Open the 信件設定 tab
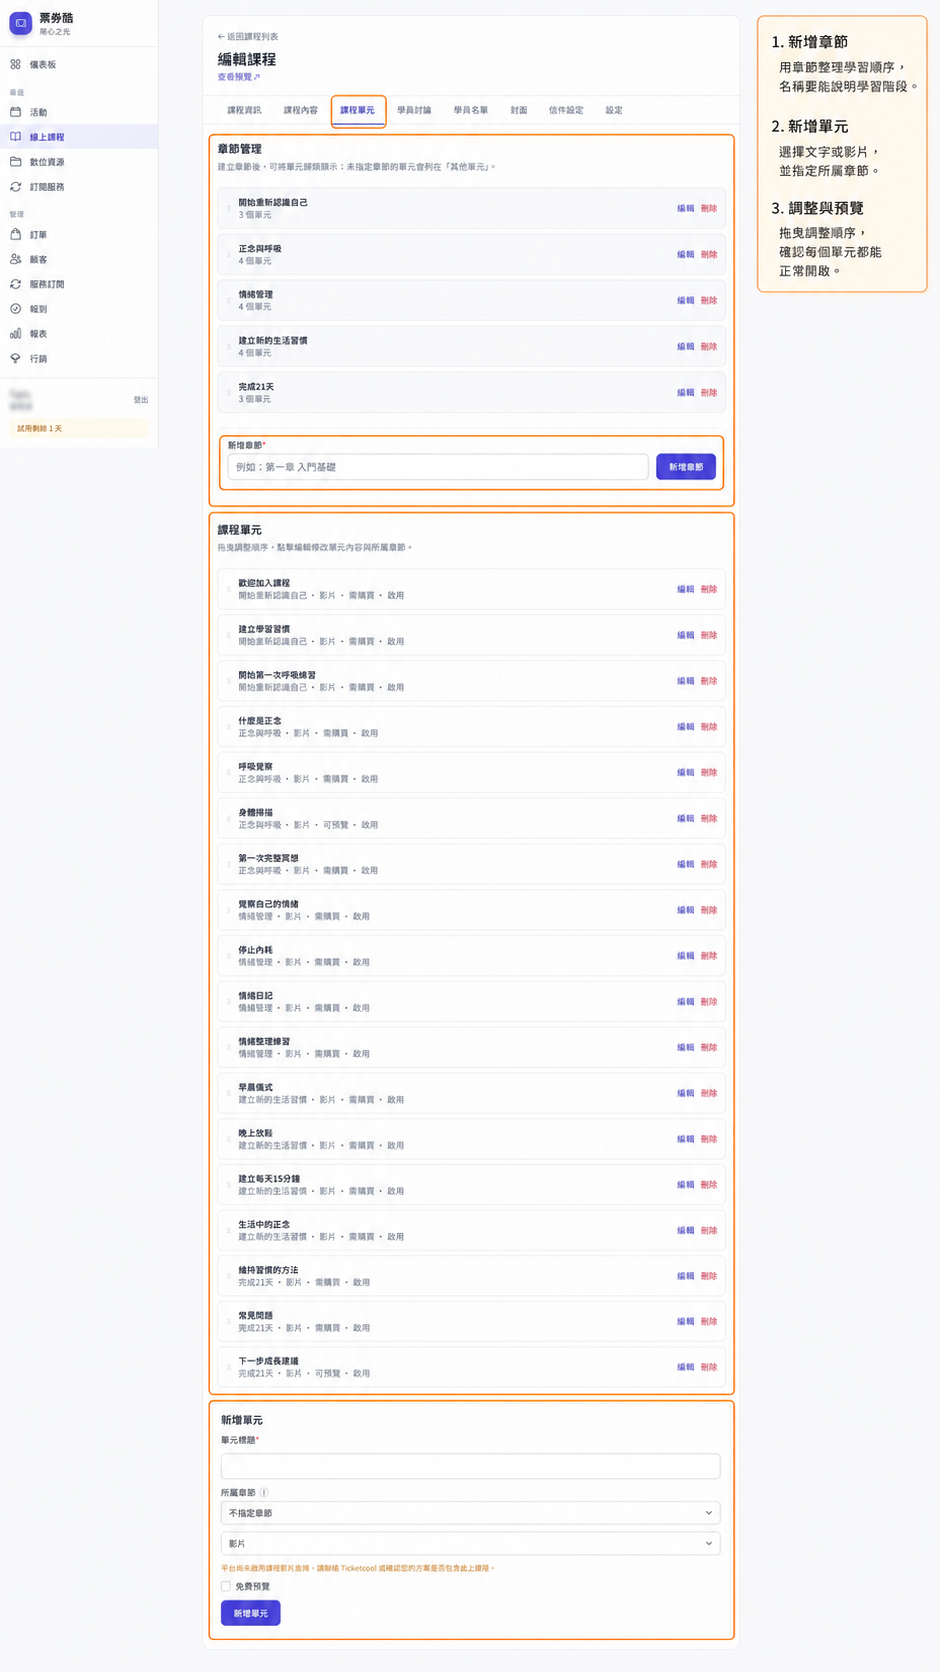 point(566,110)
